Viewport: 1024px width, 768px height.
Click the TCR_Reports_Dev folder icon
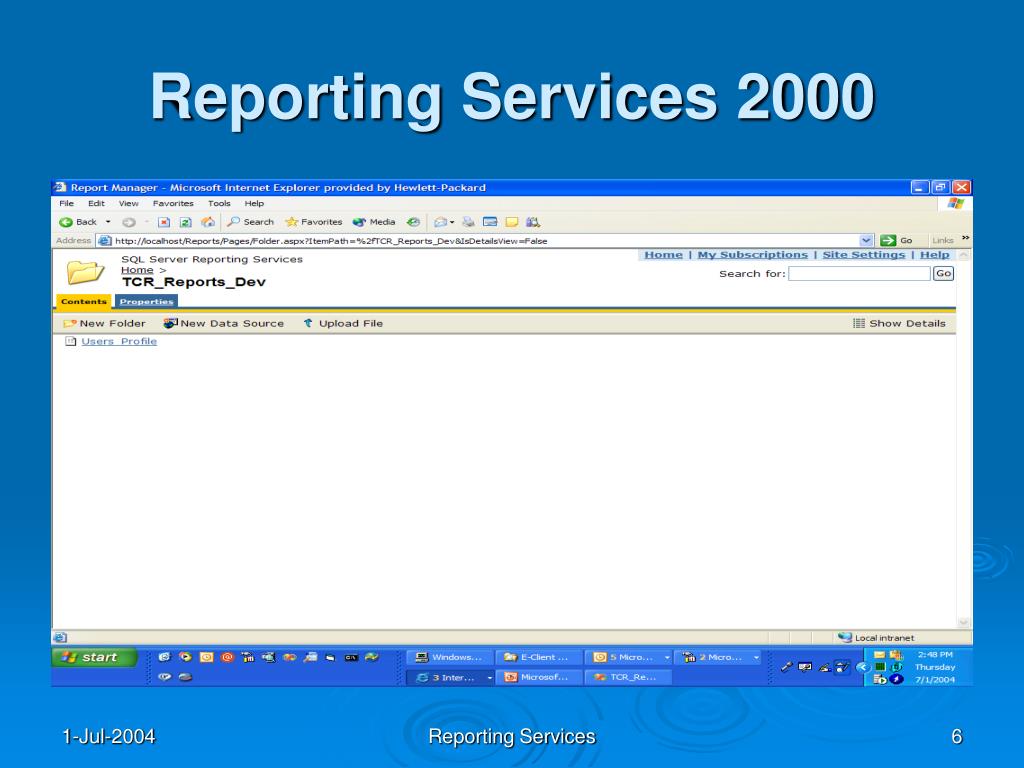point(86,271)
